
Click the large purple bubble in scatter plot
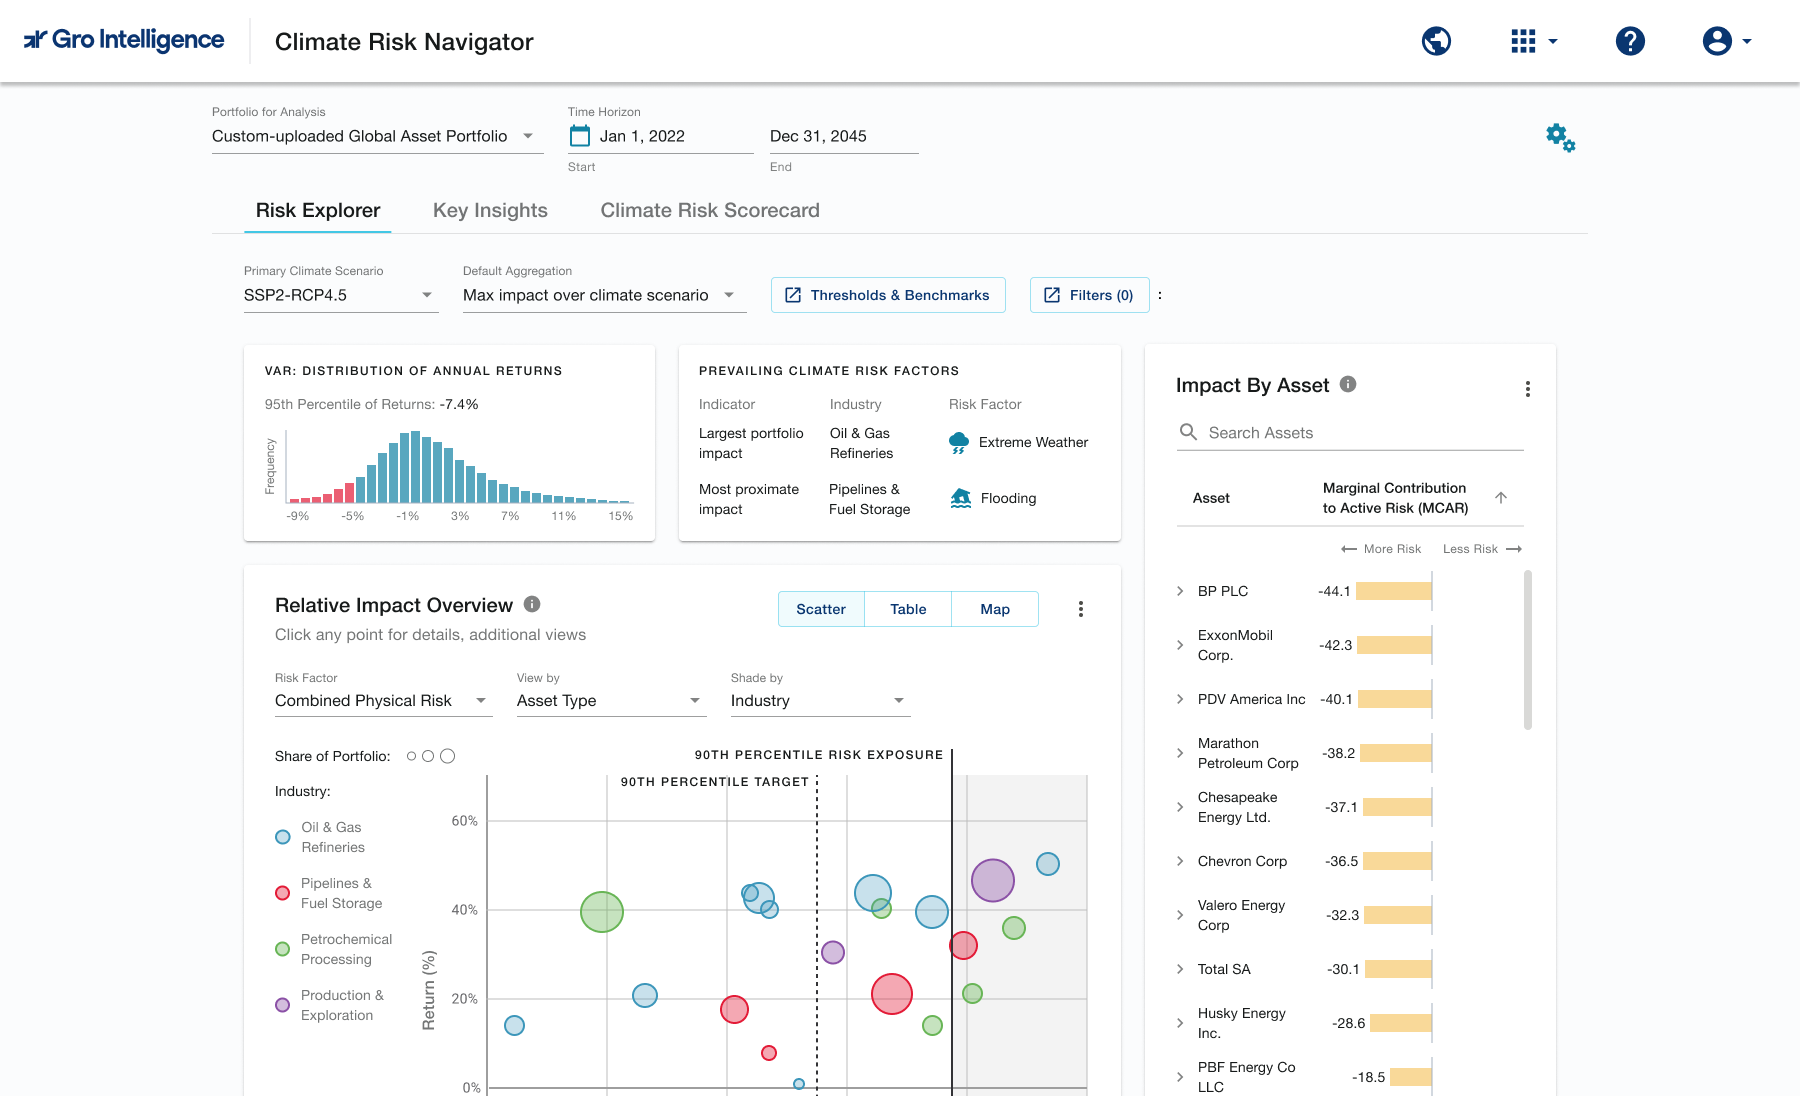[x=993, y=881]
